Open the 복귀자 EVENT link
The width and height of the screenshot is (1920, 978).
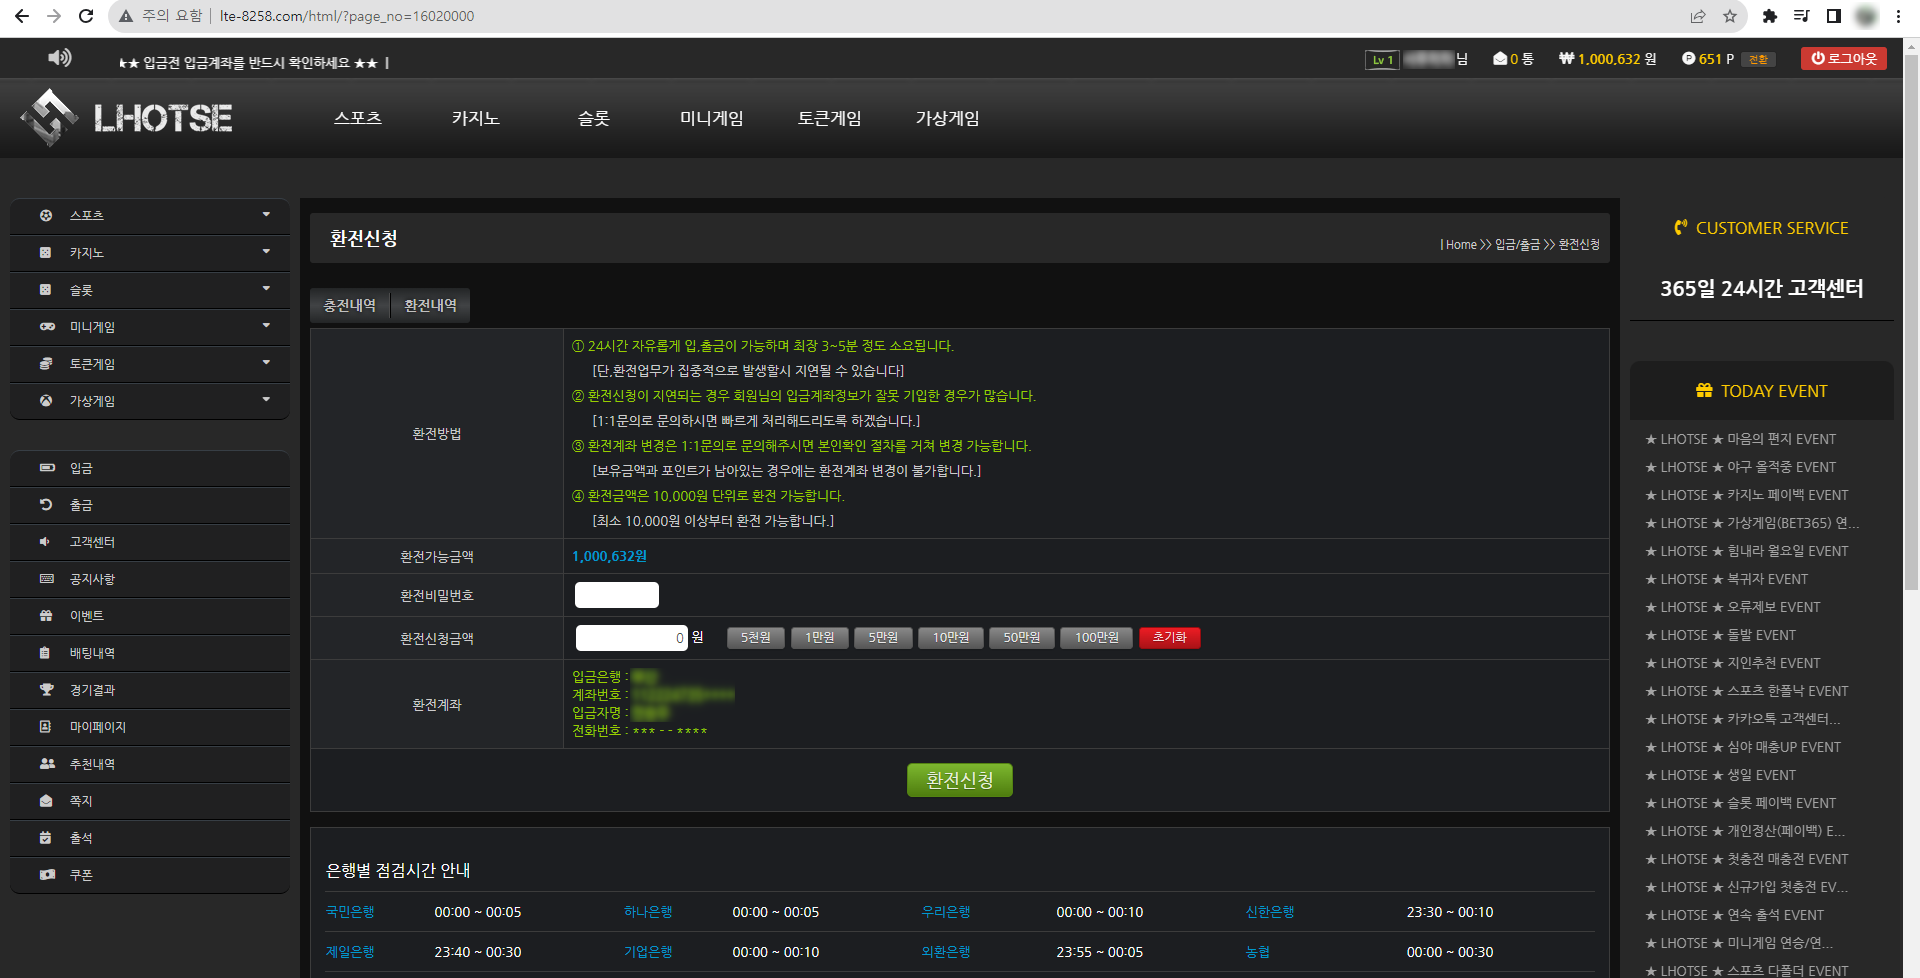(x=1727, y=579)
